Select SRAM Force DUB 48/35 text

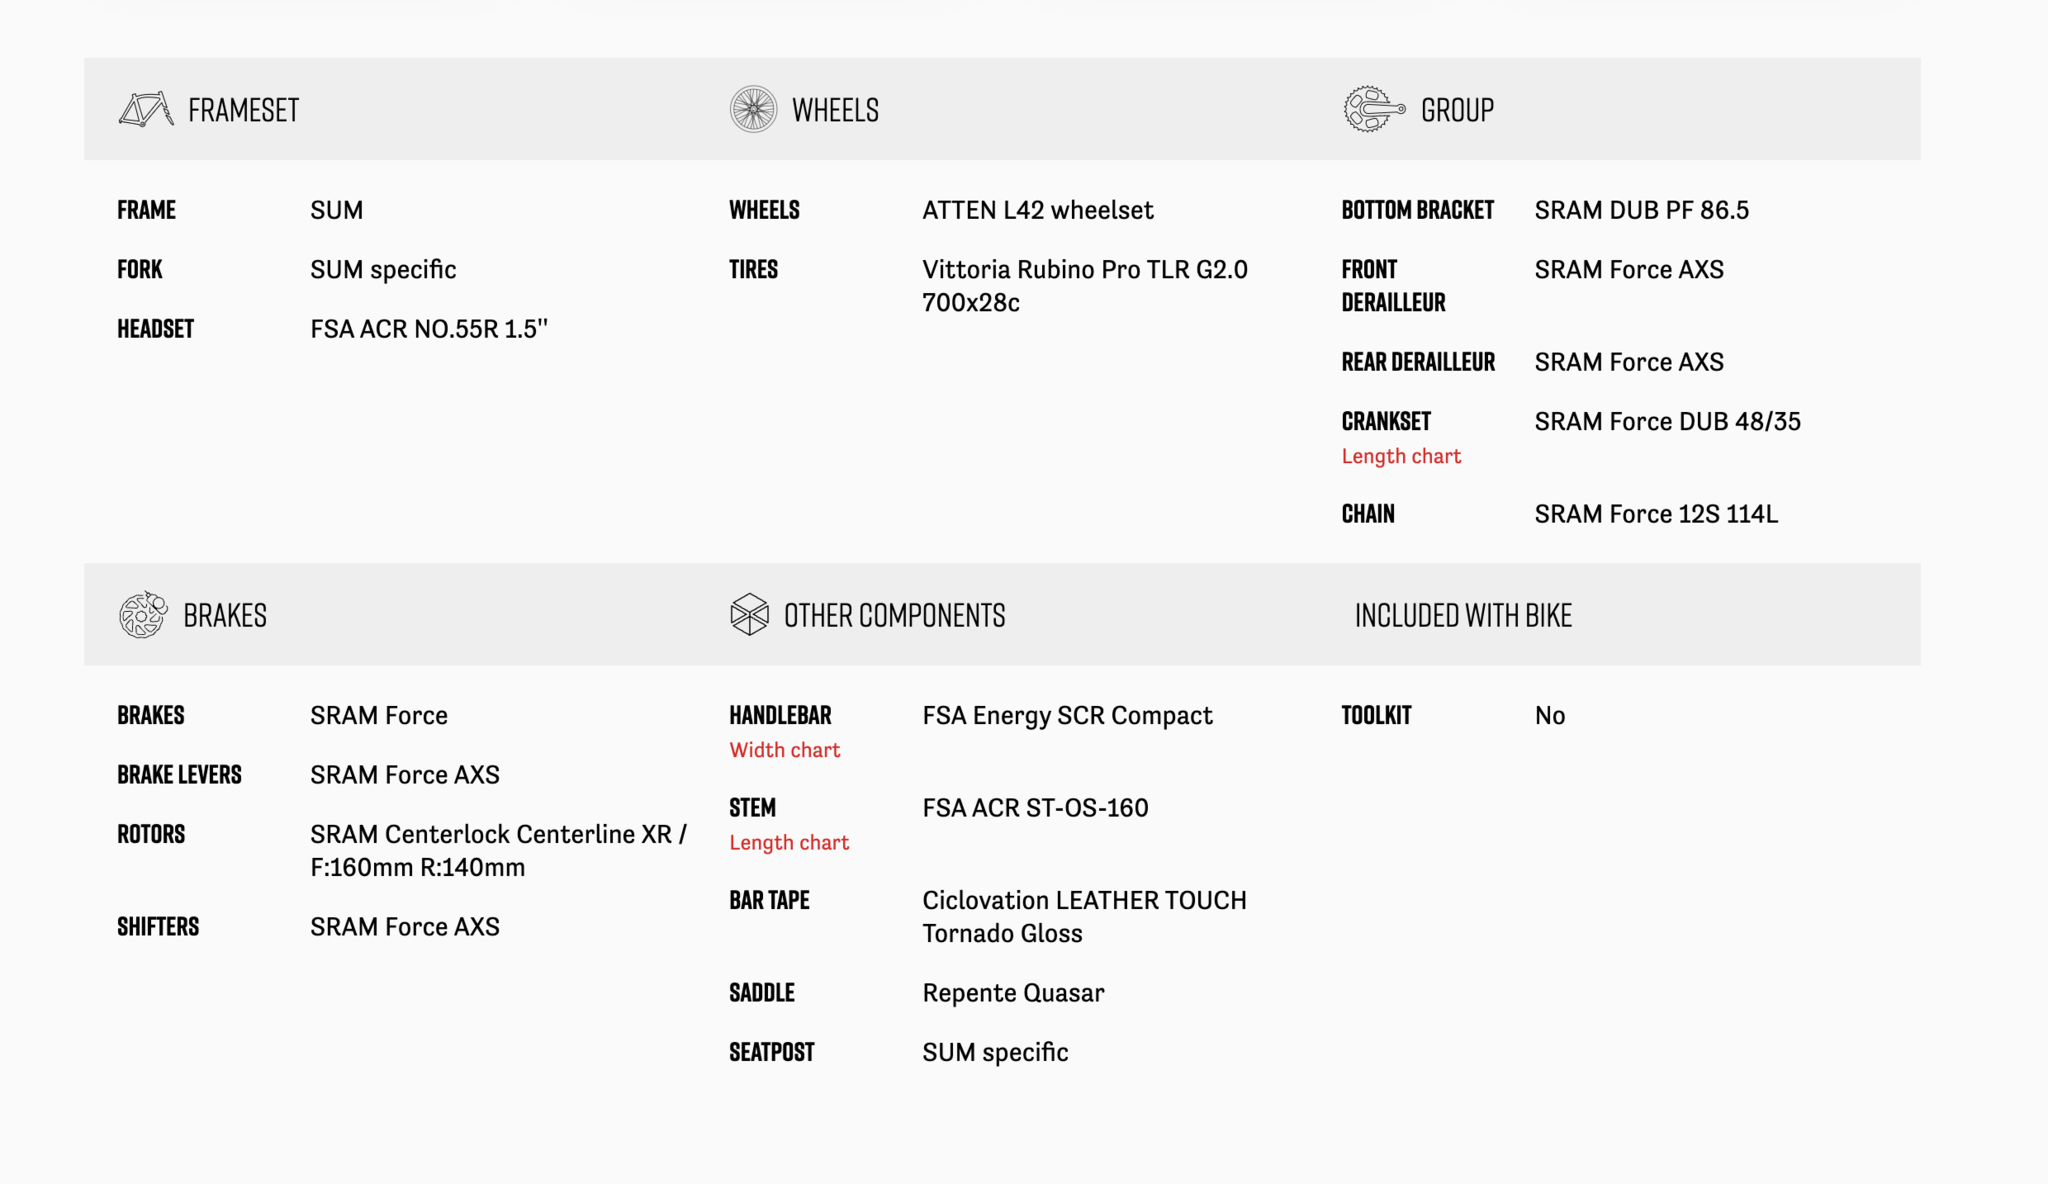[1668, 421]
